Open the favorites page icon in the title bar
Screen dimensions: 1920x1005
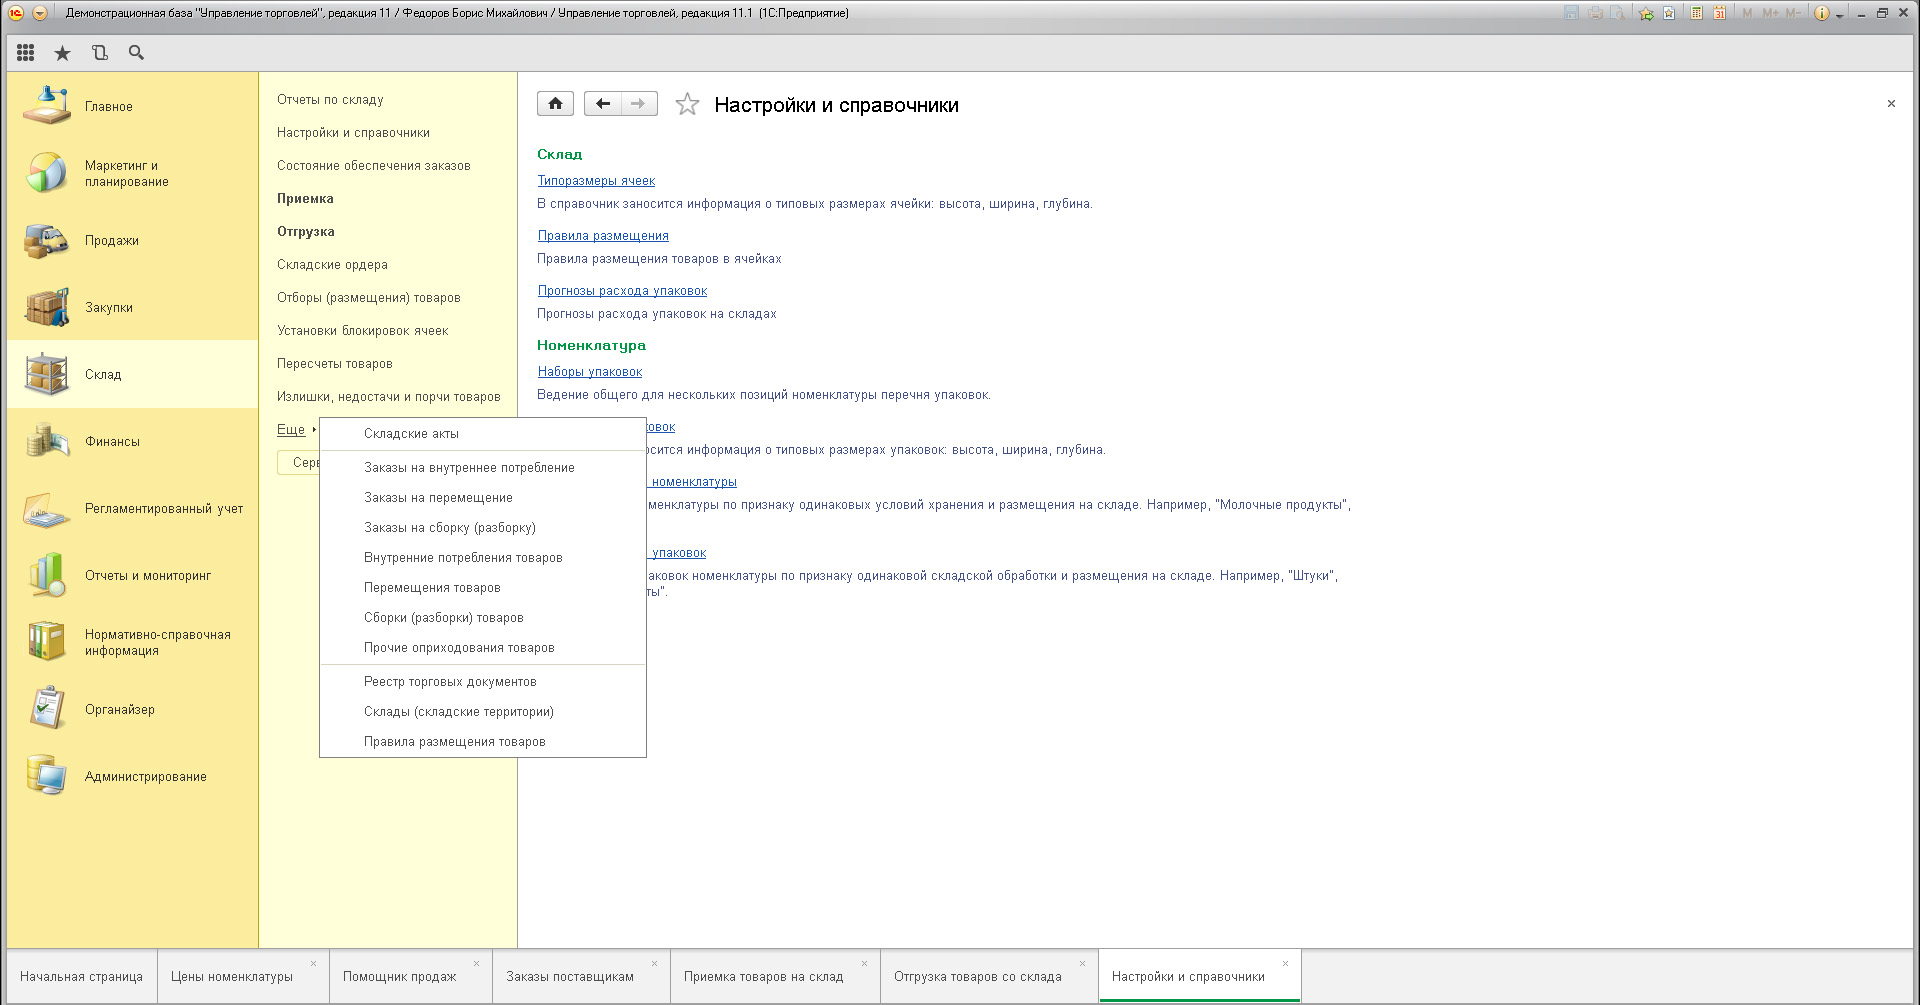(1669, 13)
